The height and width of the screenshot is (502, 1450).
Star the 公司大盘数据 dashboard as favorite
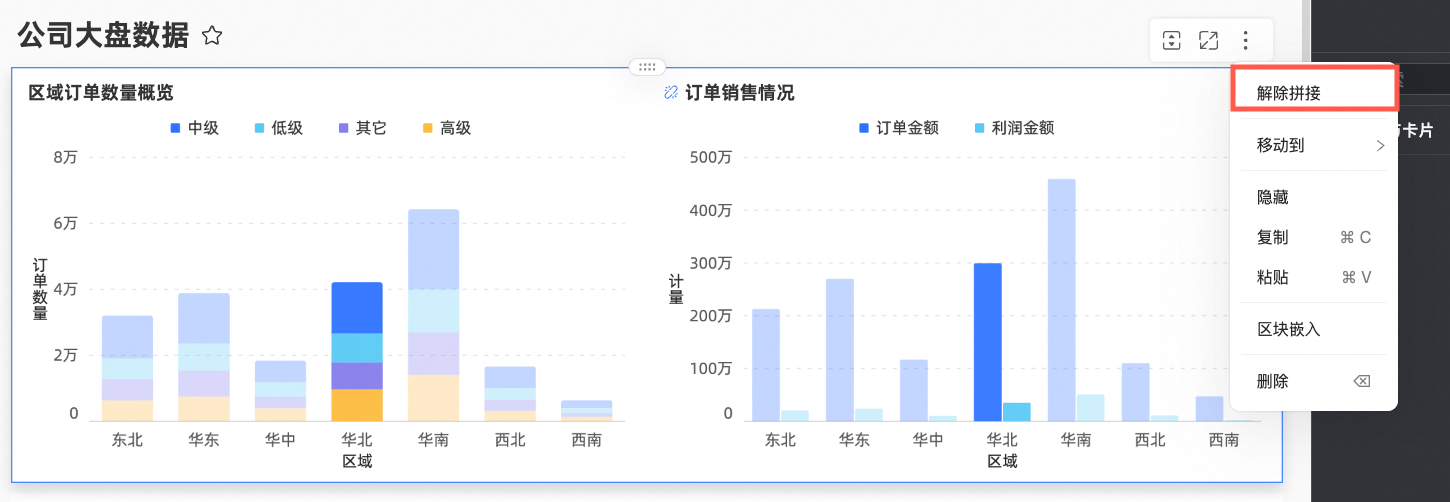pyautogui.click(x=212, y=36)
